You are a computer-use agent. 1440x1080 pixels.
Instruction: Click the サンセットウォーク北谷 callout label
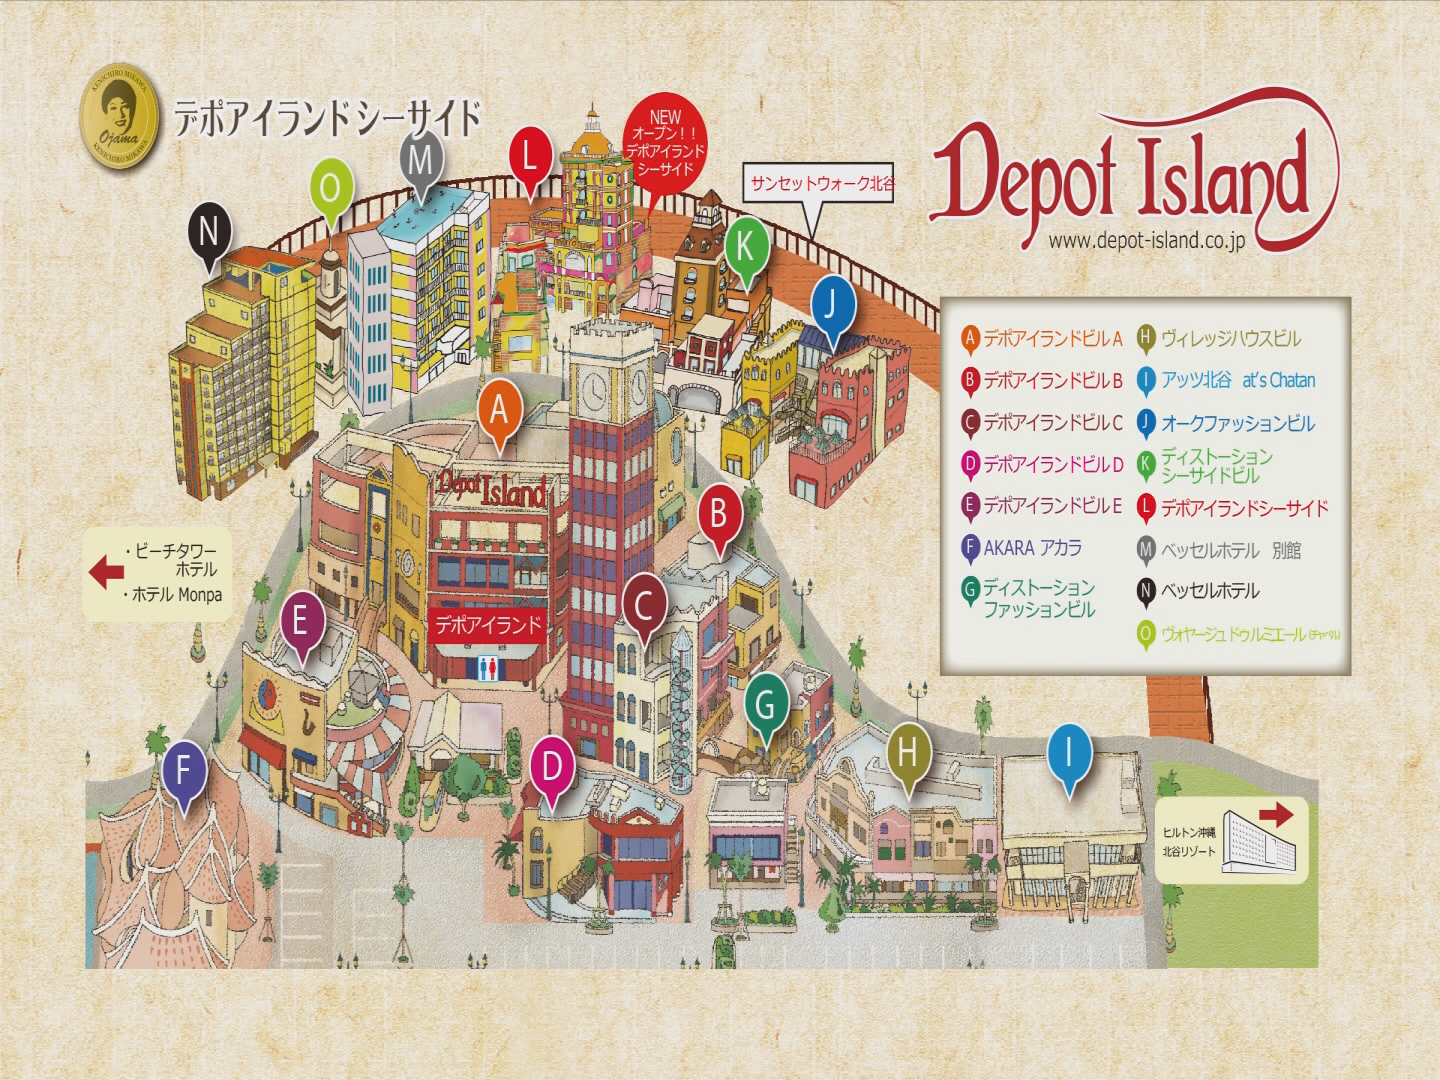[x=820, y=183]
